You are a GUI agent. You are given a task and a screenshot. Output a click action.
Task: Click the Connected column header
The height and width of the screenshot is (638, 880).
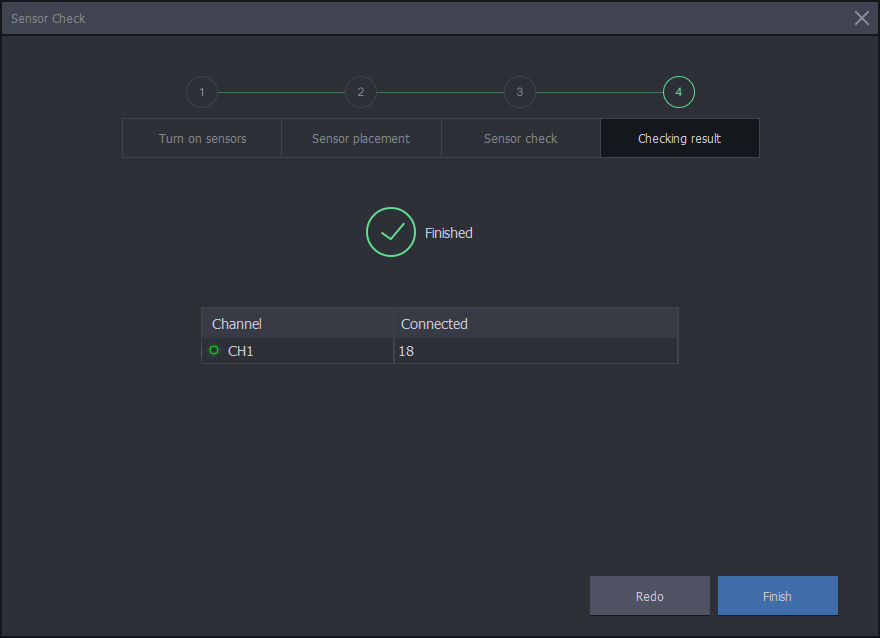(536, 323)
